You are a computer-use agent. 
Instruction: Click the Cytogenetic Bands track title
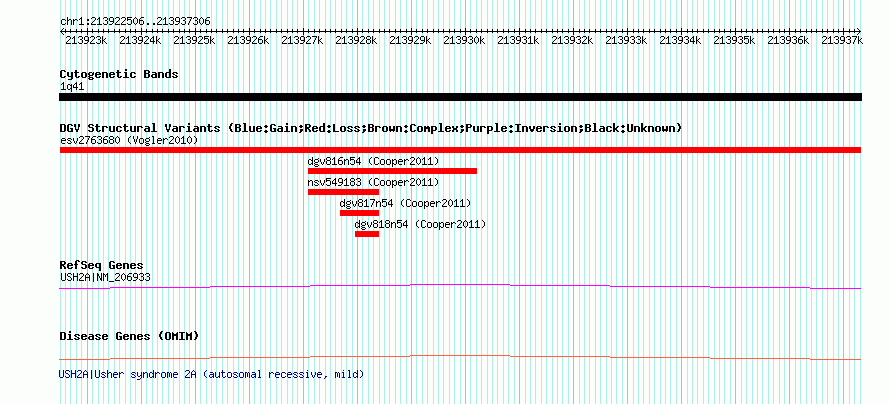point(119,74)
